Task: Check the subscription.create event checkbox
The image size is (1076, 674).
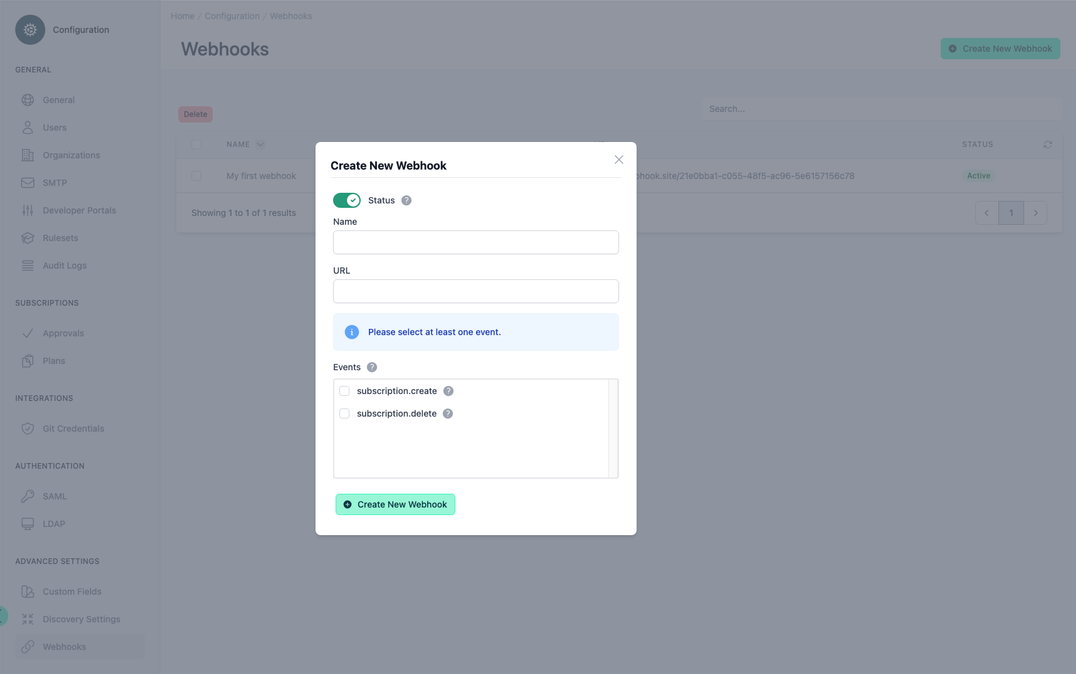Action: click(344, 390)
